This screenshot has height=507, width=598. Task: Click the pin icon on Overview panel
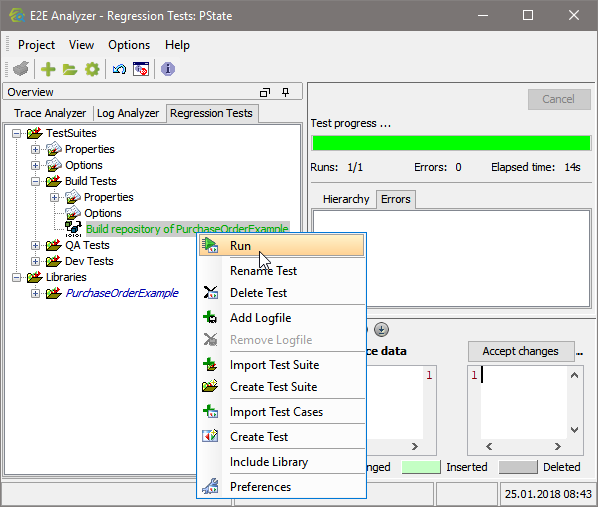(285, 92)
